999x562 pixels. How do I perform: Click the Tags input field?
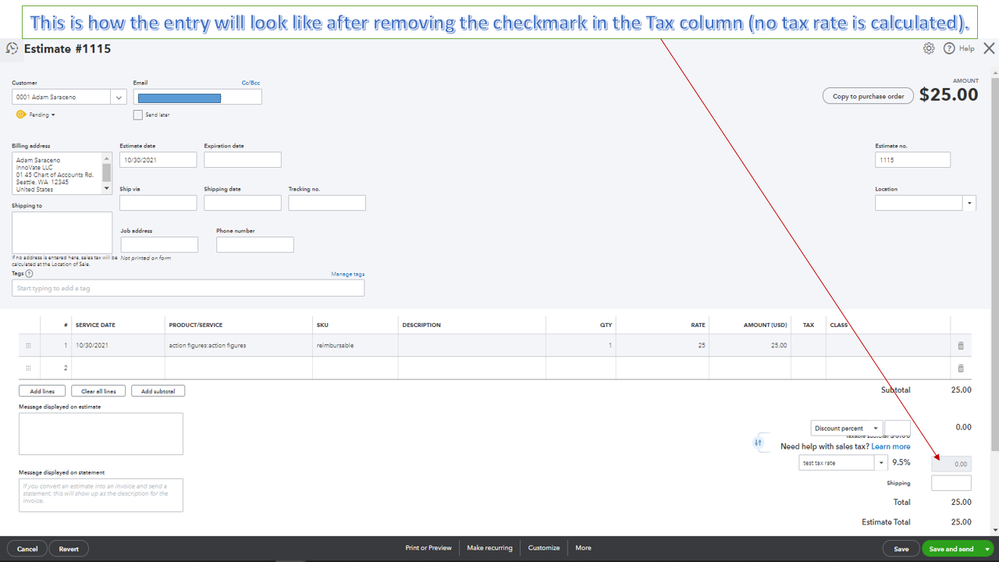coord(188,288)
